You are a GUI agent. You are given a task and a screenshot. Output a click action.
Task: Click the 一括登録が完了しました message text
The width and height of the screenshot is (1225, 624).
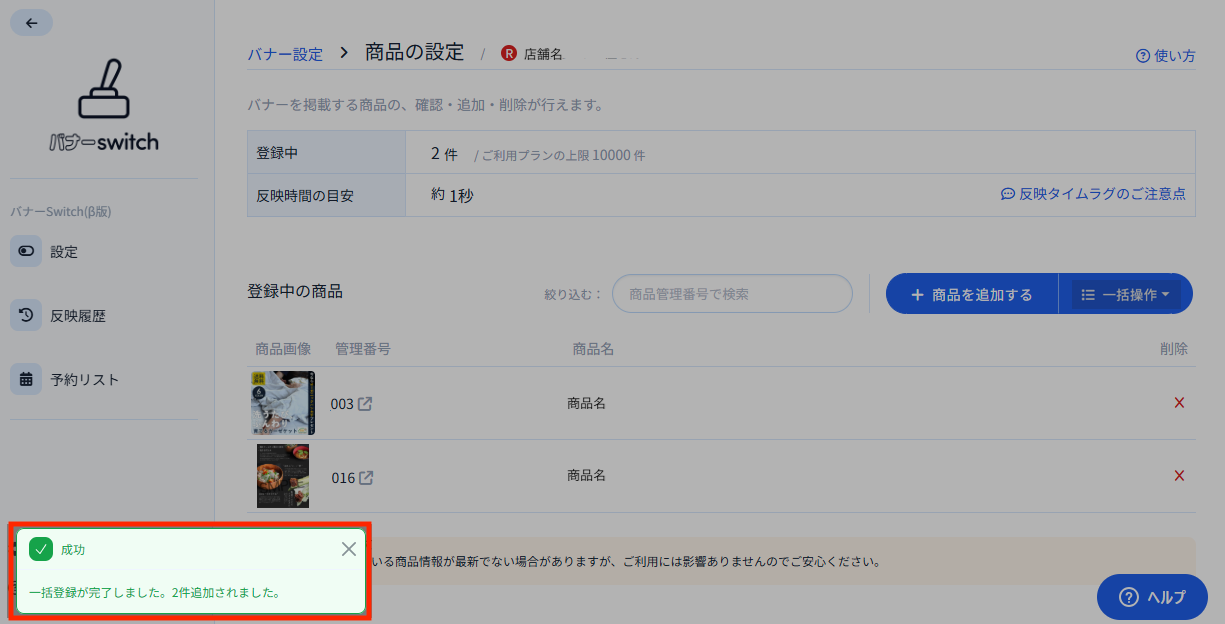pos(154,592)
